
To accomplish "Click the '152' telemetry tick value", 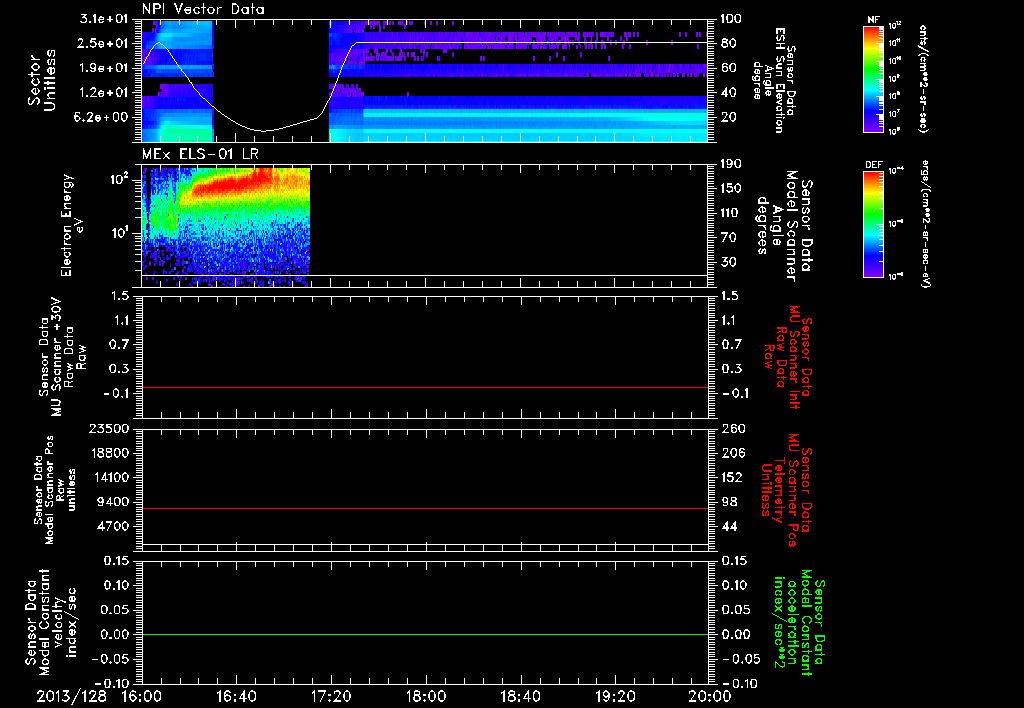I will point(732,477).
